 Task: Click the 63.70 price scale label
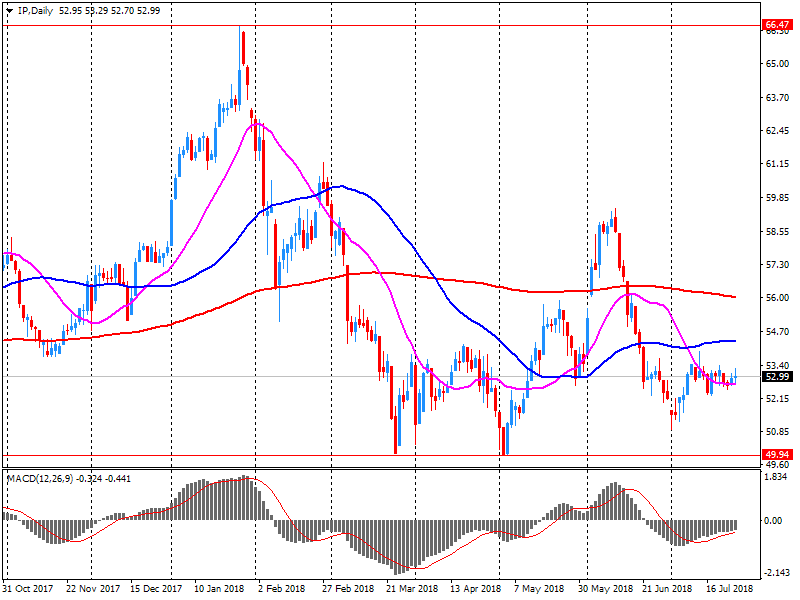click(777, 97)
